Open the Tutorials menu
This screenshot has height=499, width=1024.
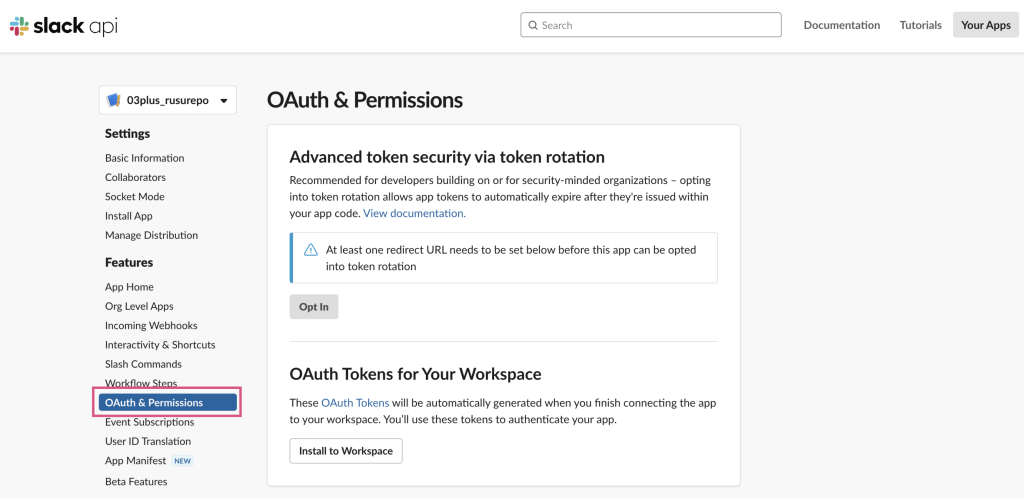pyautogui.click(x=920, y=25)
